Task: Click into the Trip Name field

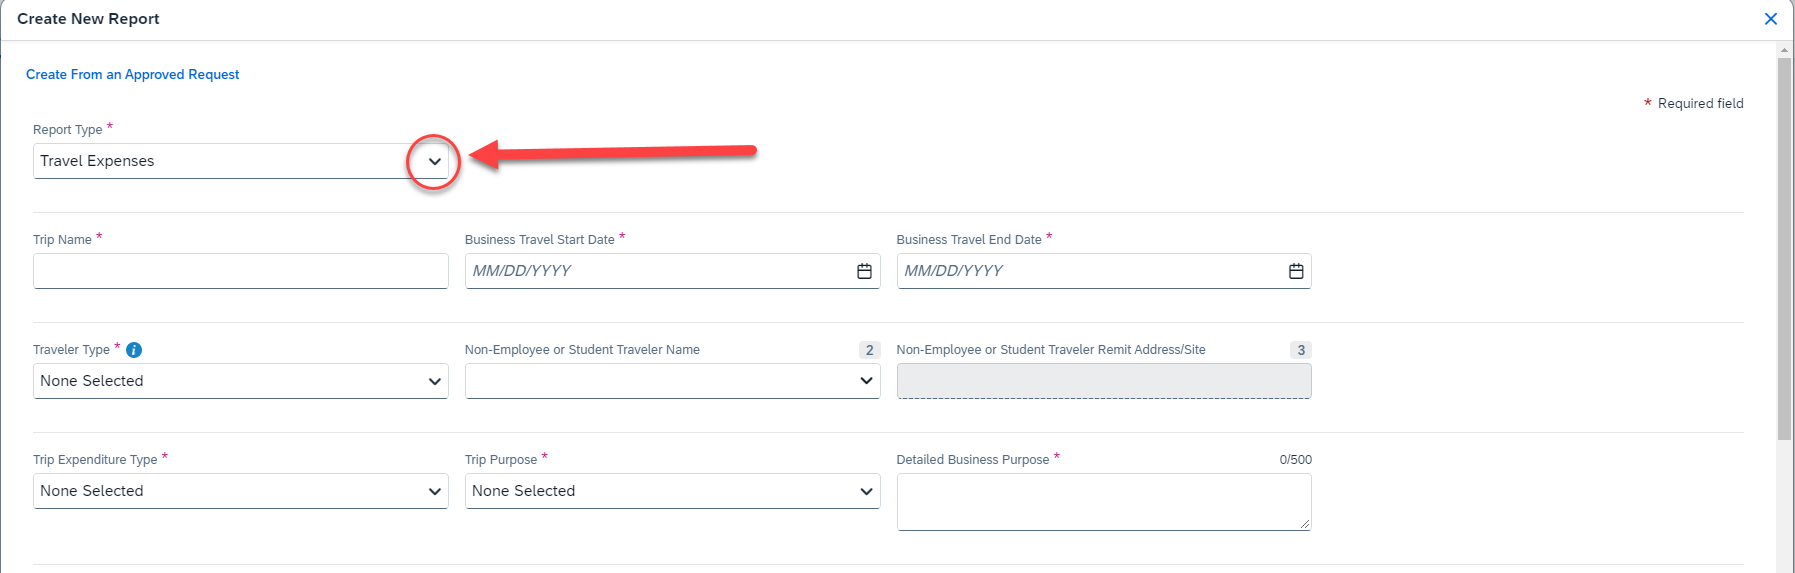Action: pos(240,271)
